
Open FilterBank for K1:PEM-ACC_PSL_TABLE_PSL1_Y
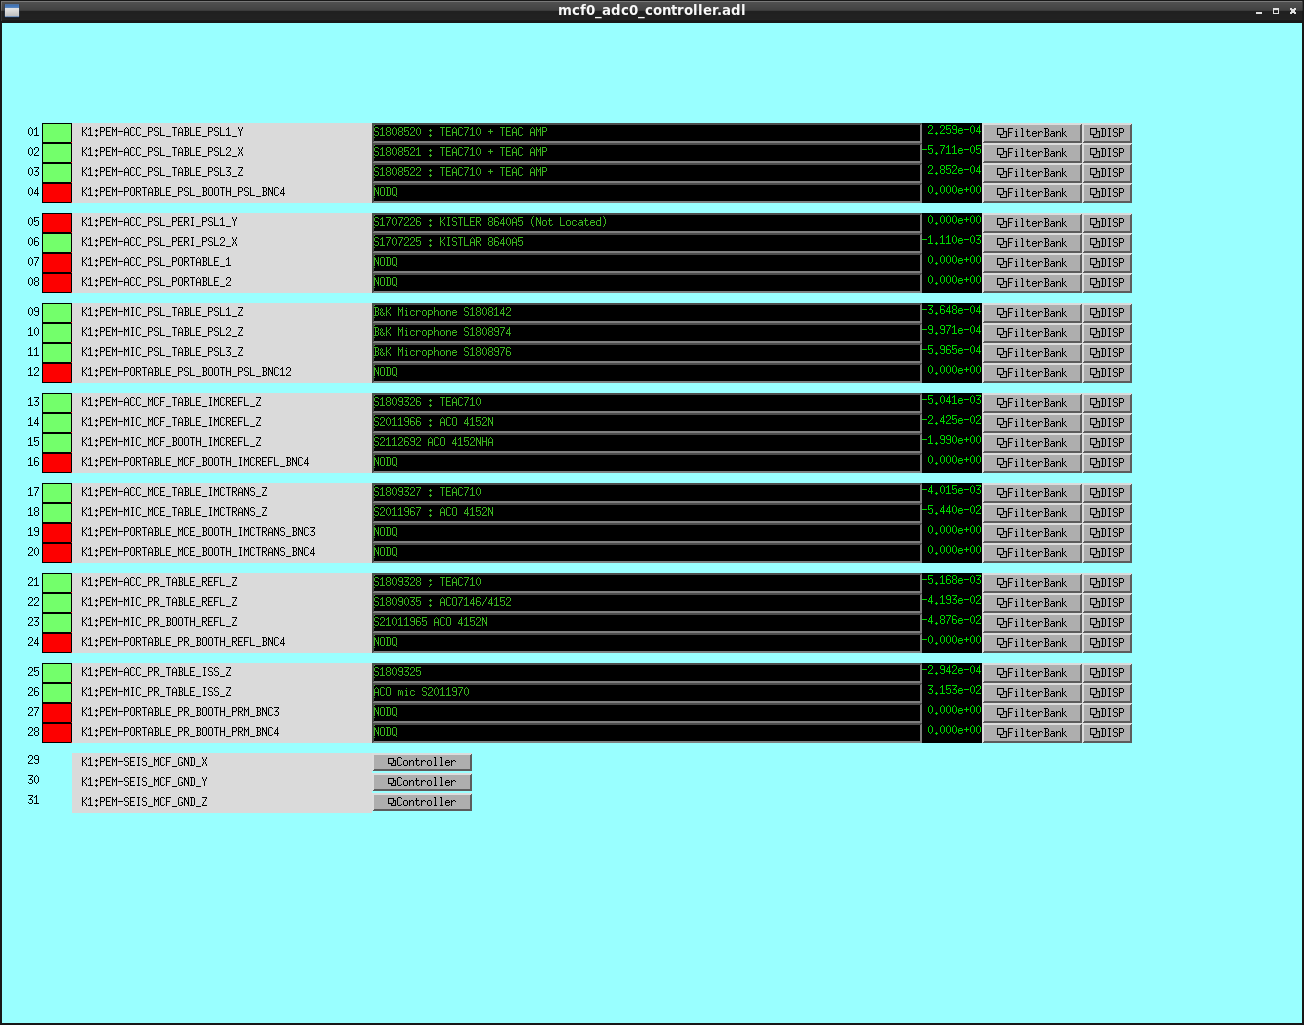coord(1032,133)
